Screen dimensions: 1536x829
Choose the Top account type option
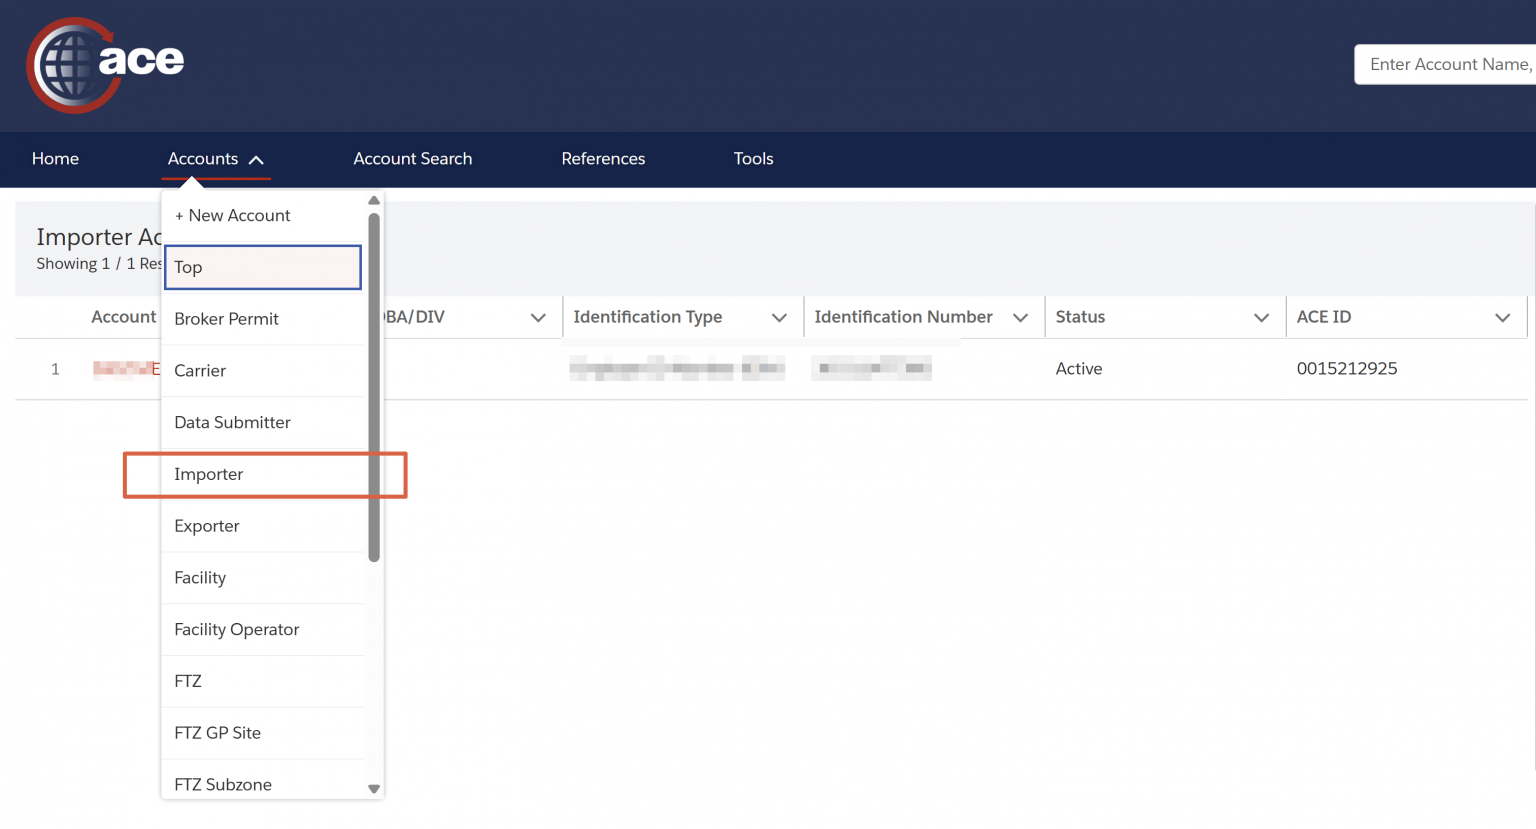tap(263, 267)
